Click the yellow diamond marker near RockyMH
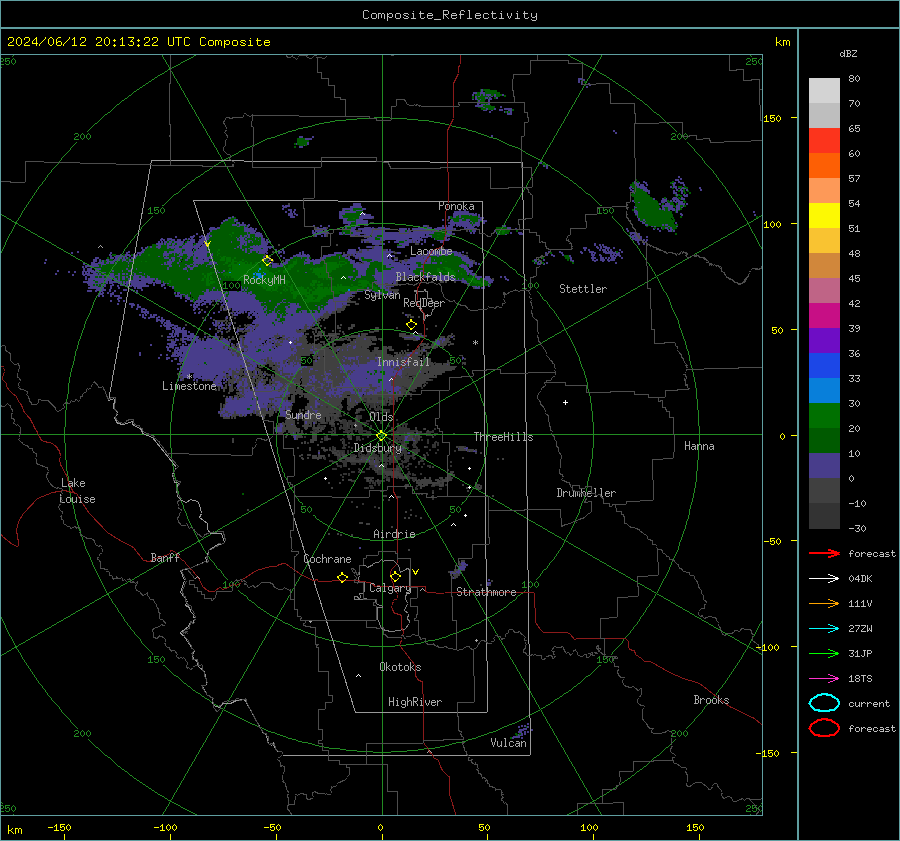This screenshot has width=900, height=841. tap(267, 261)
